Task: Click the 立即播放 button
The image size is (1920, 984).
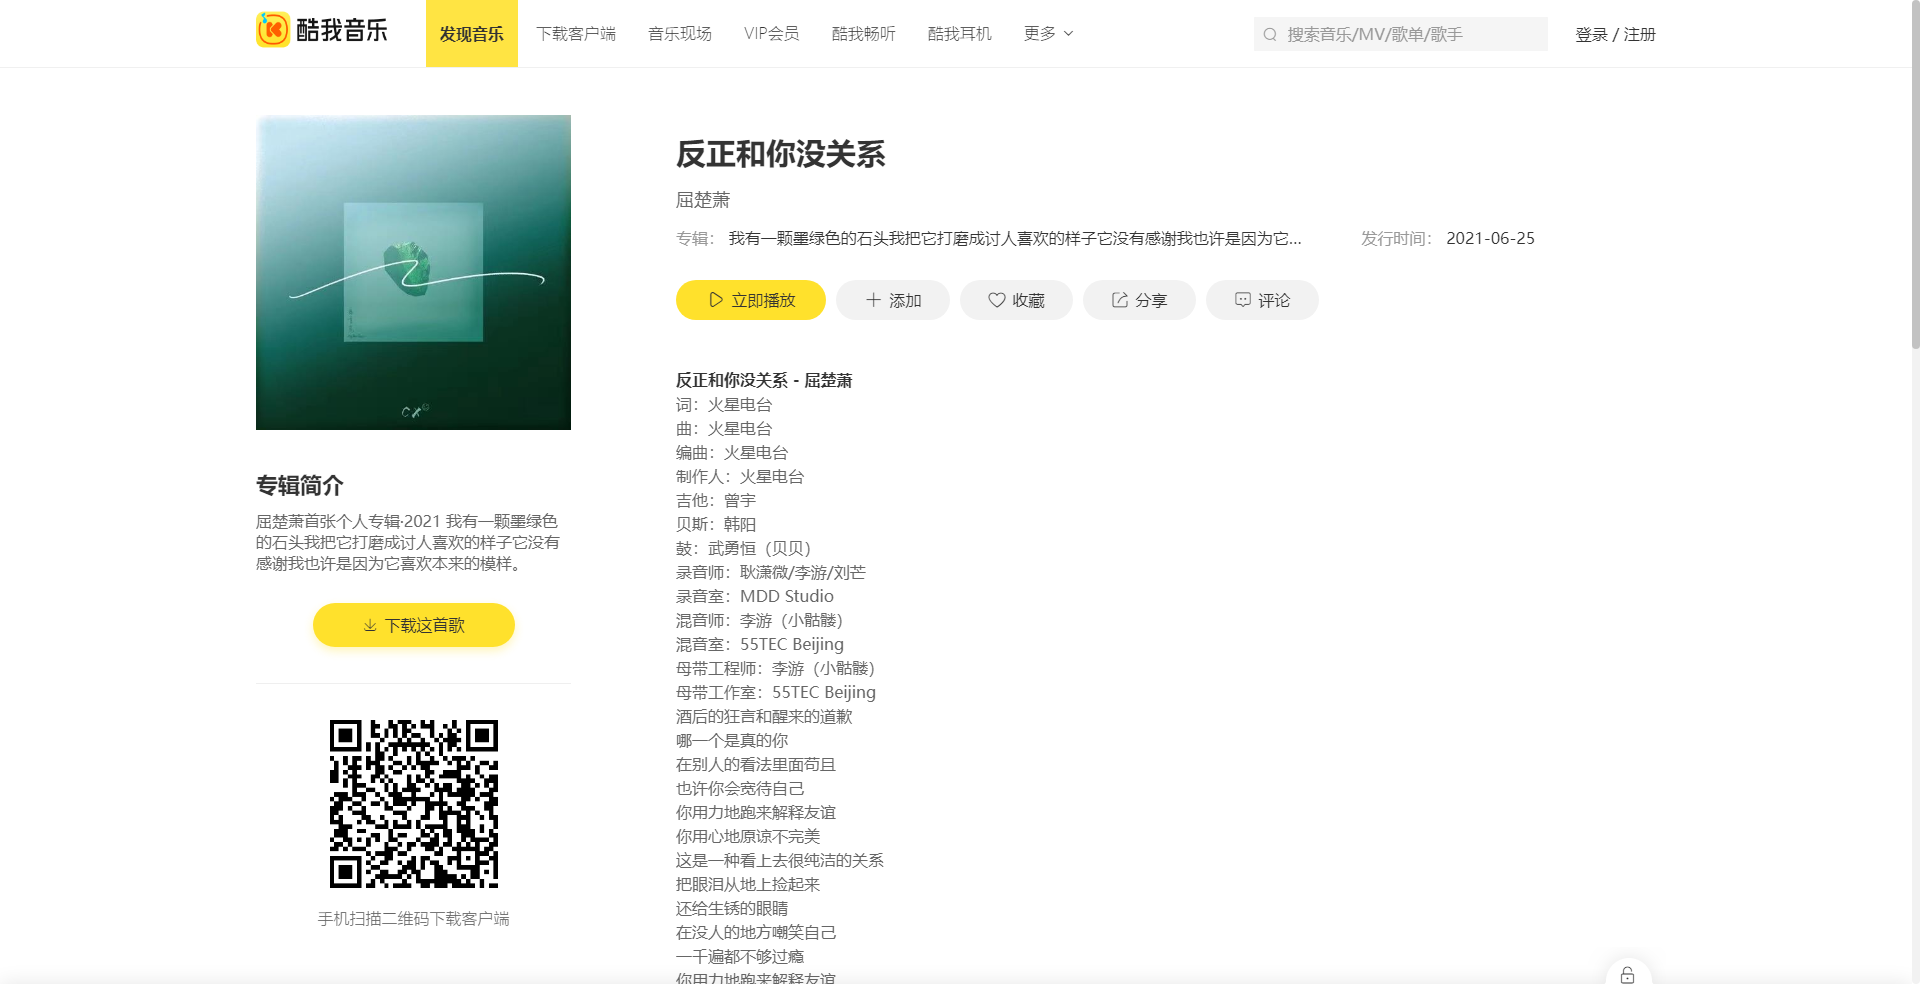Action: tap(750, 299)
